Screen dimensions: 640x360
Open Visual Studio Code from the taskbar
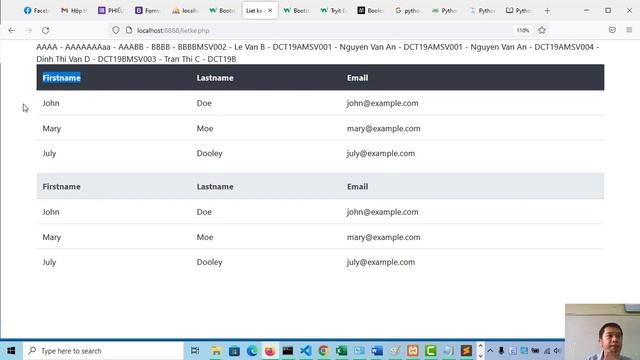[x=306, y=351]
